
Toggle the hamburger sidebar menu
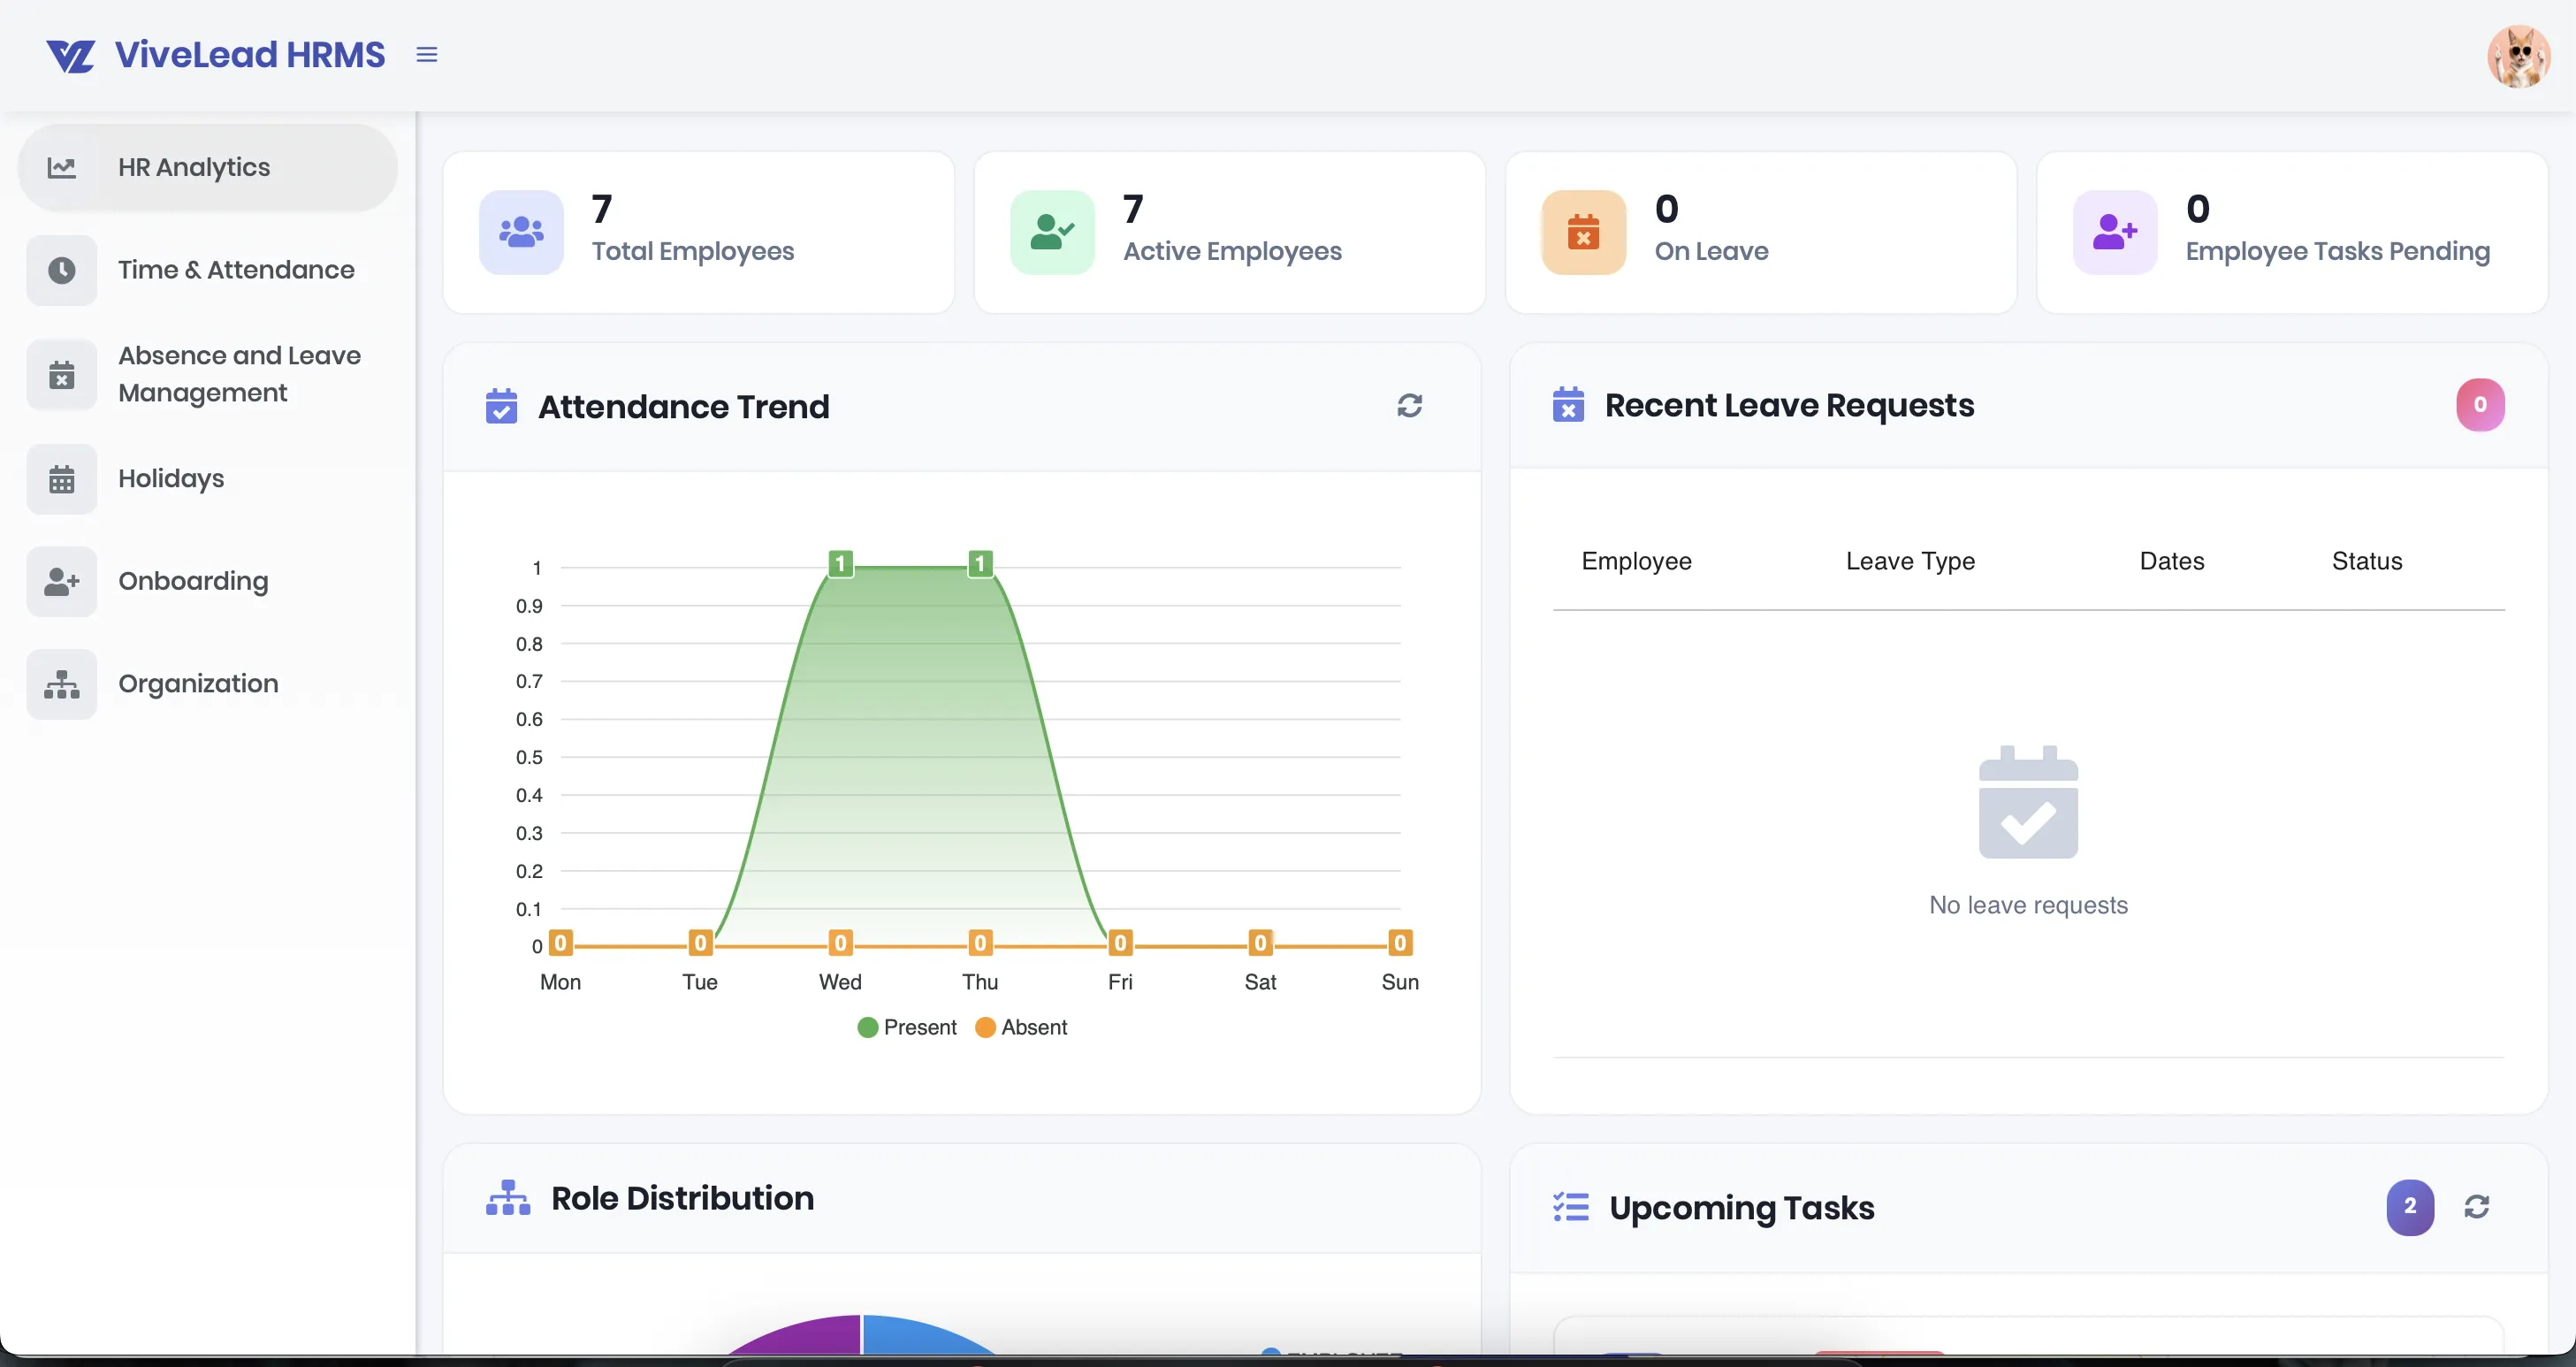coord(427,55)
